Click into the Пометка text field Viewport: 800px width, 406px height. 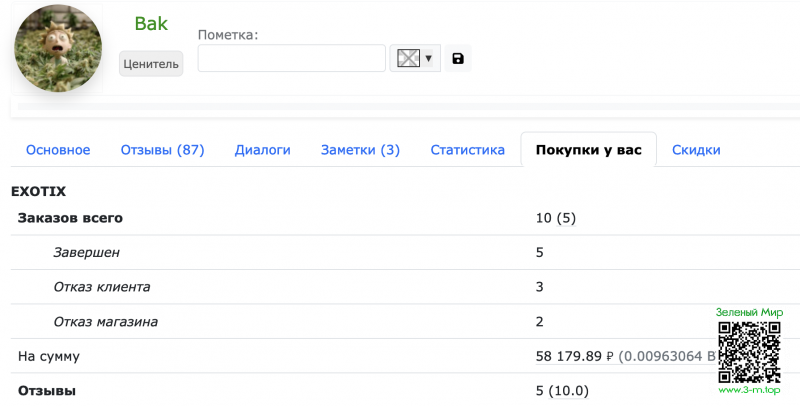(x=291, y=59)
